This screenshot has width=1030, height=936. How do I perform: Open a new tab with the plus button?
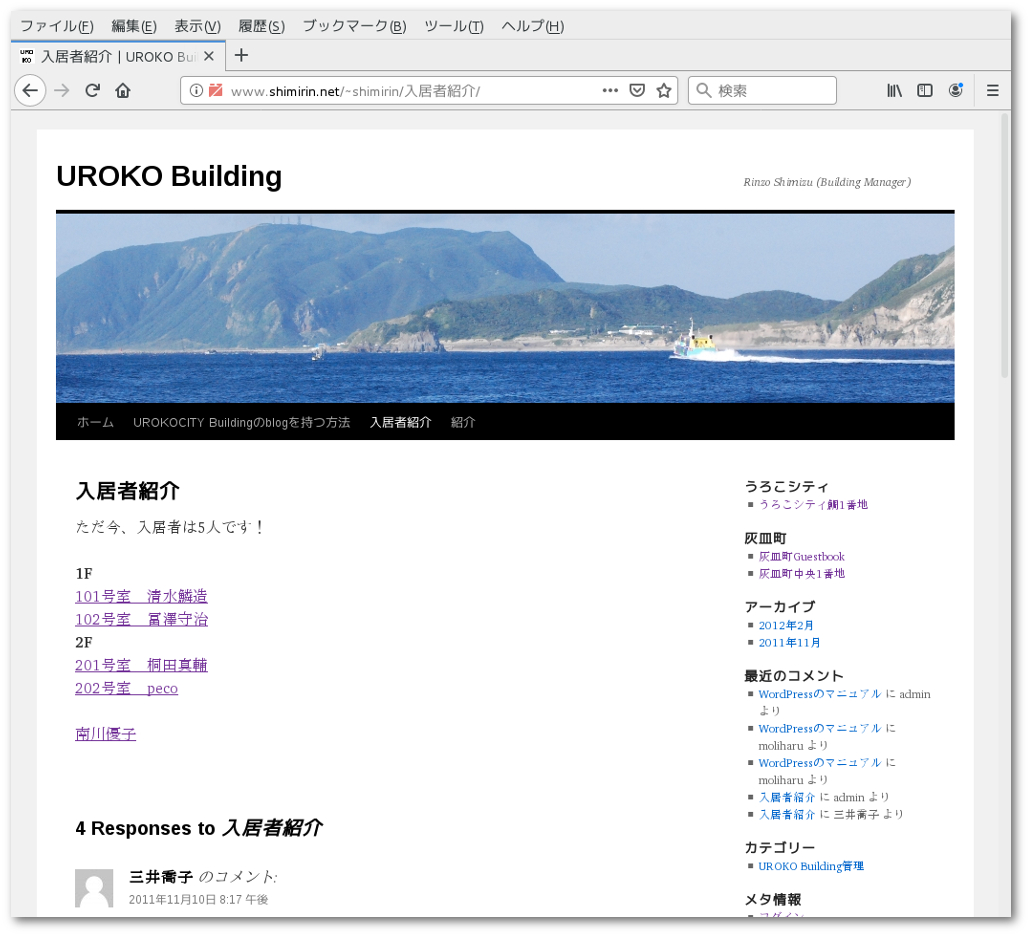pyautogui.click(x=241, y=56)
